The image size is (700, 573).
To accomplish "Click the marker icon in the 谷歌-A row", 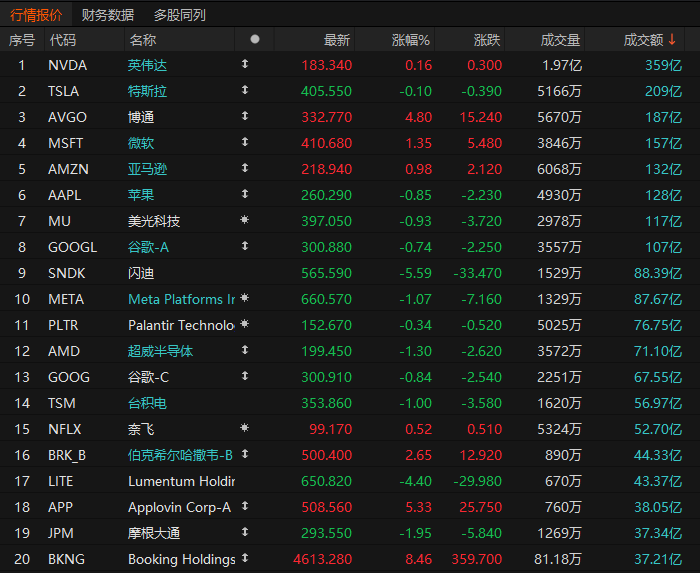I will tap(245, 246).
